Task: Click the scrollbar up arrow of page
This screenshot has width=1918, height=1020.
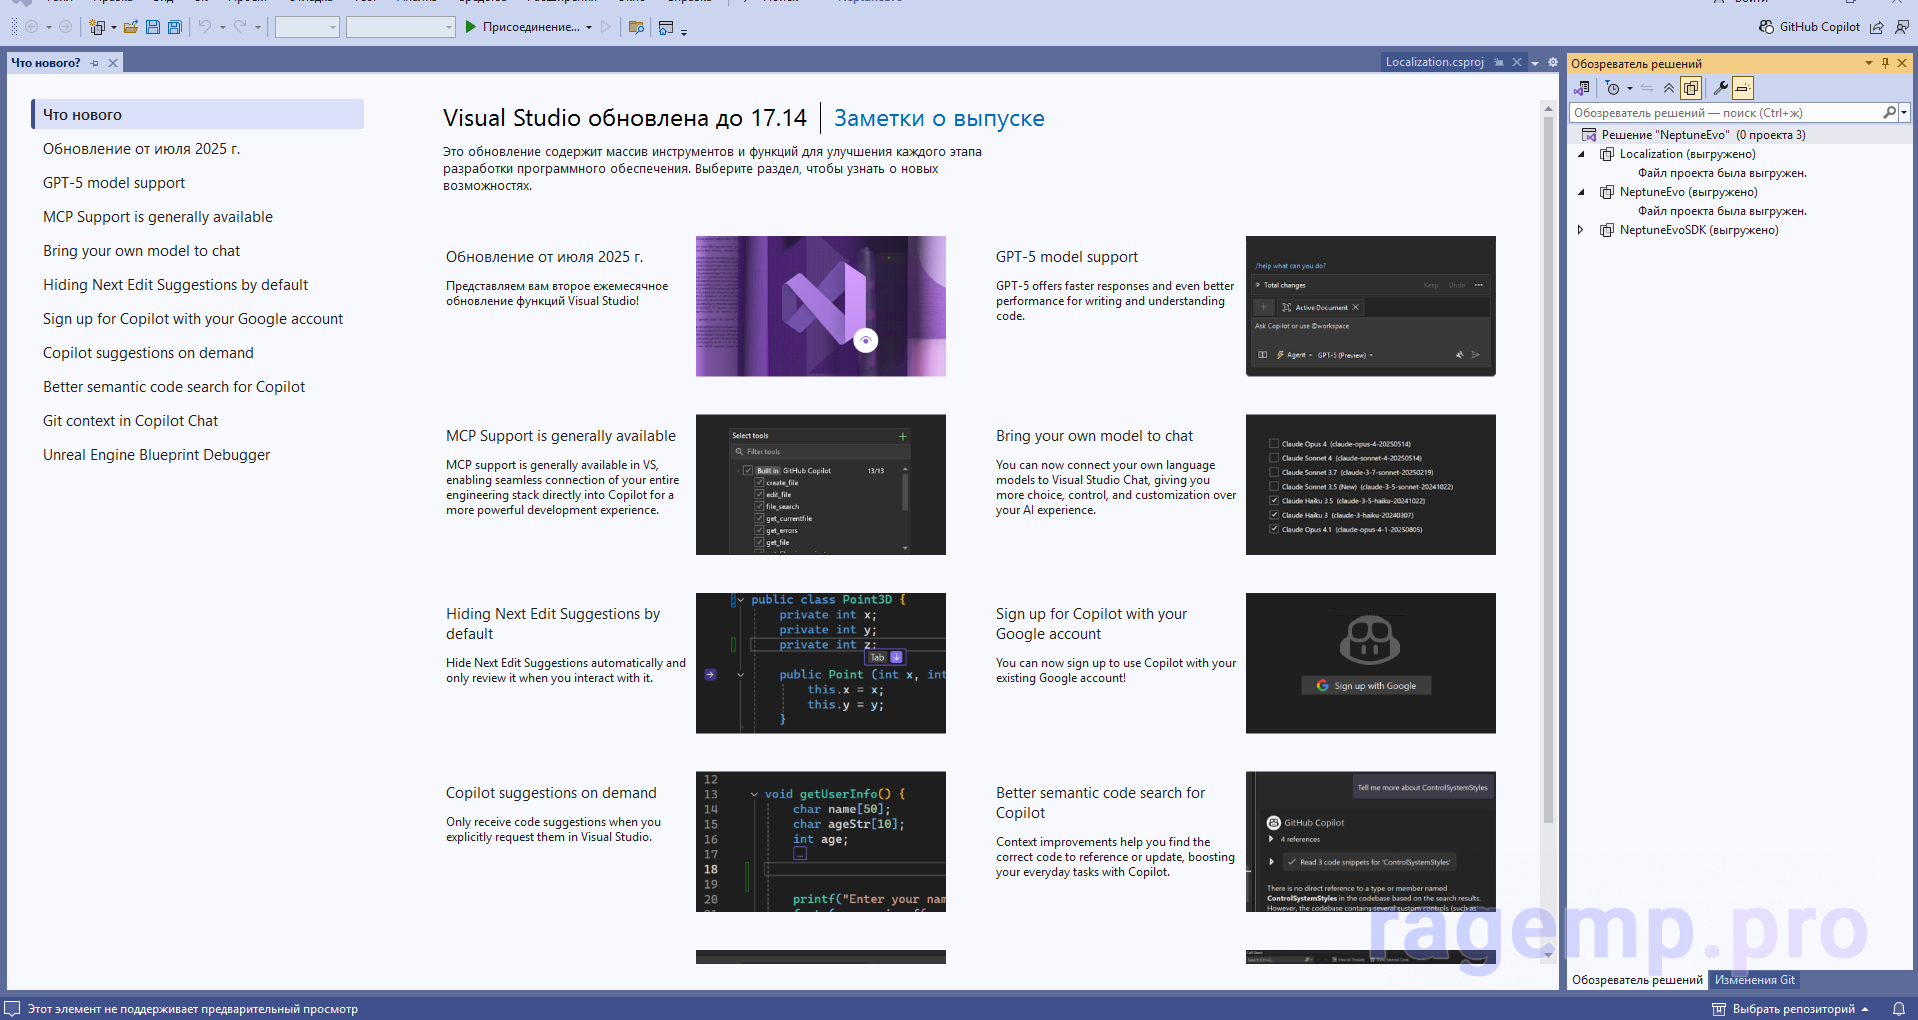Action: tap(1548, 108)
